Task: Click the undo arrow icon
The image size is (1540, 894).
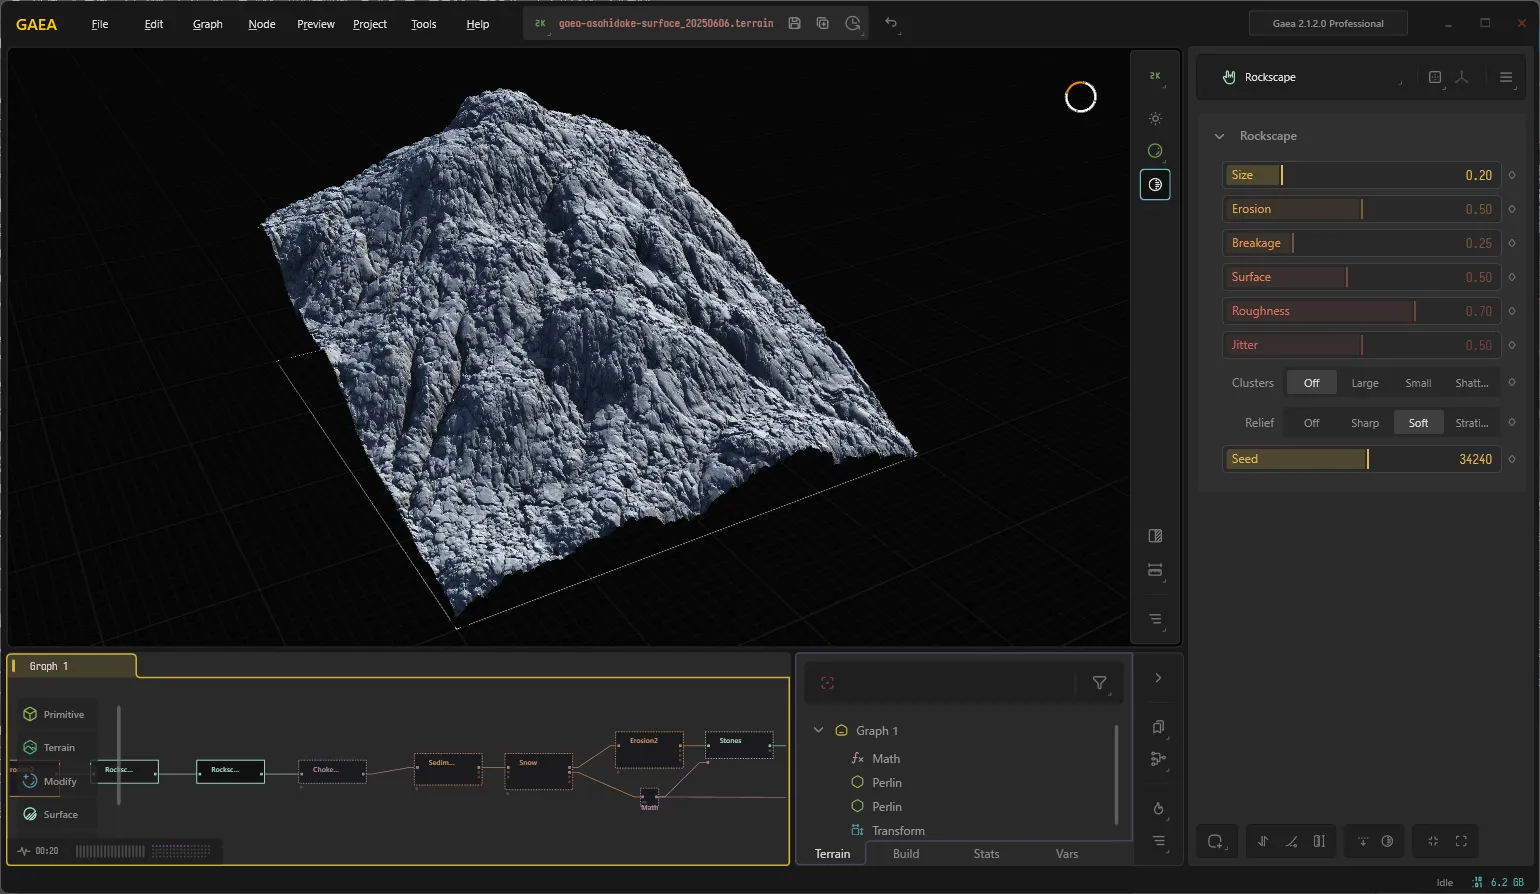Action: coord(891,23)
